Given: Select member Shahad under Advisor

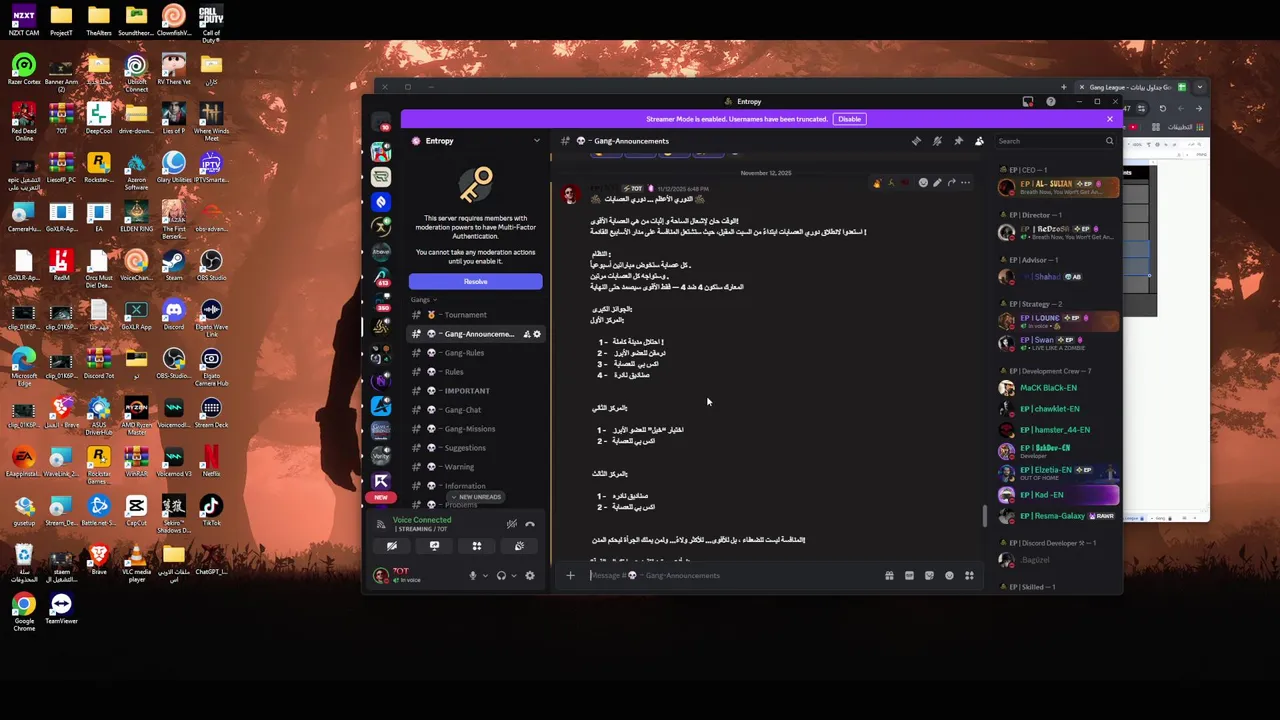Looking at the screenshot, I should pos(1058,277).
